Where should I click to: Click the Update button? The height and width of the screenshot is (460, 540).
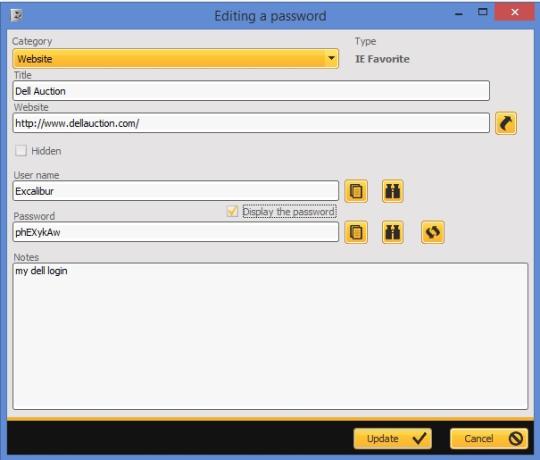point(393,438)
